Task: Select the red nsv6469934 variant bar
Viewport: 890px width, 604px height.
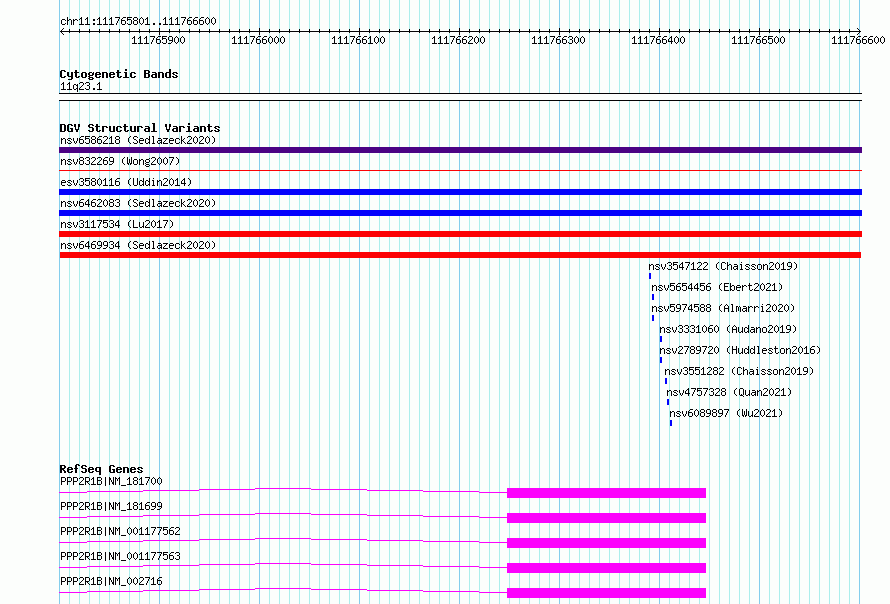Action: tap(460, 255)
